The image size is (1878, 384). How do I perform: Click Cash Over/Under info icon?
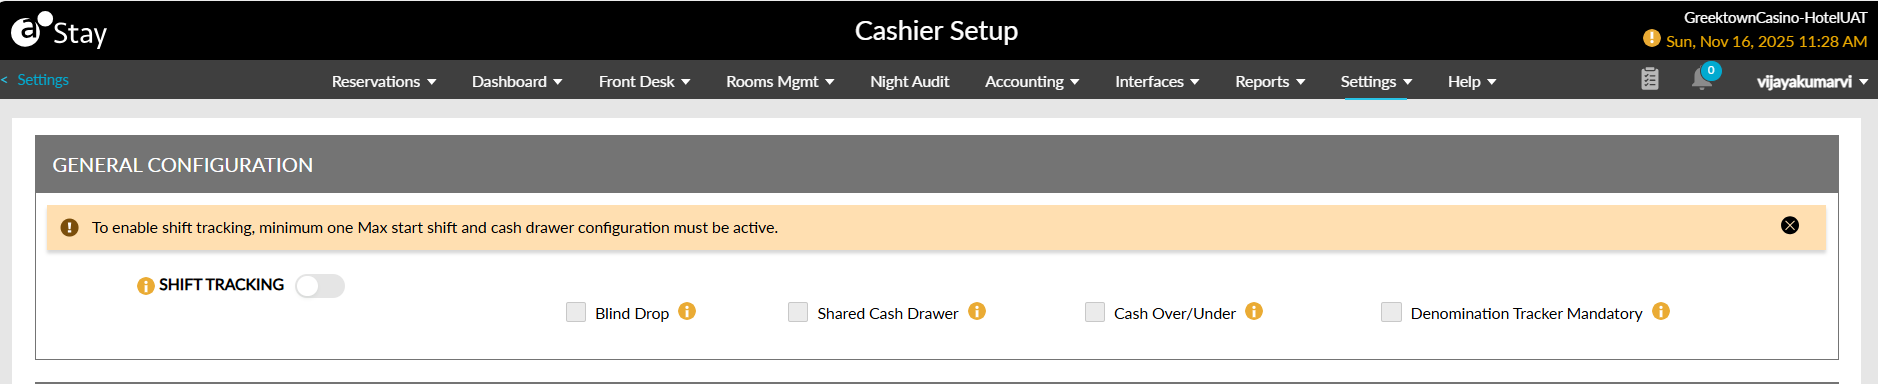point(1254,311)
